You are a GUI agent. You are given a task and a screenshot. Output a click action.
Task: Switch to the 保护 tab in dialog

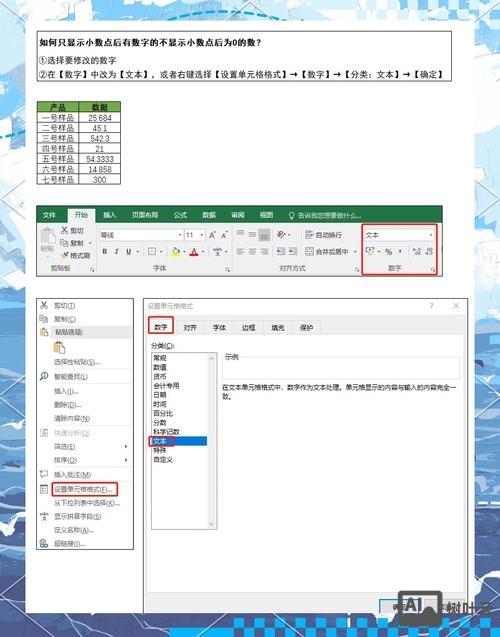coord(306,327)
